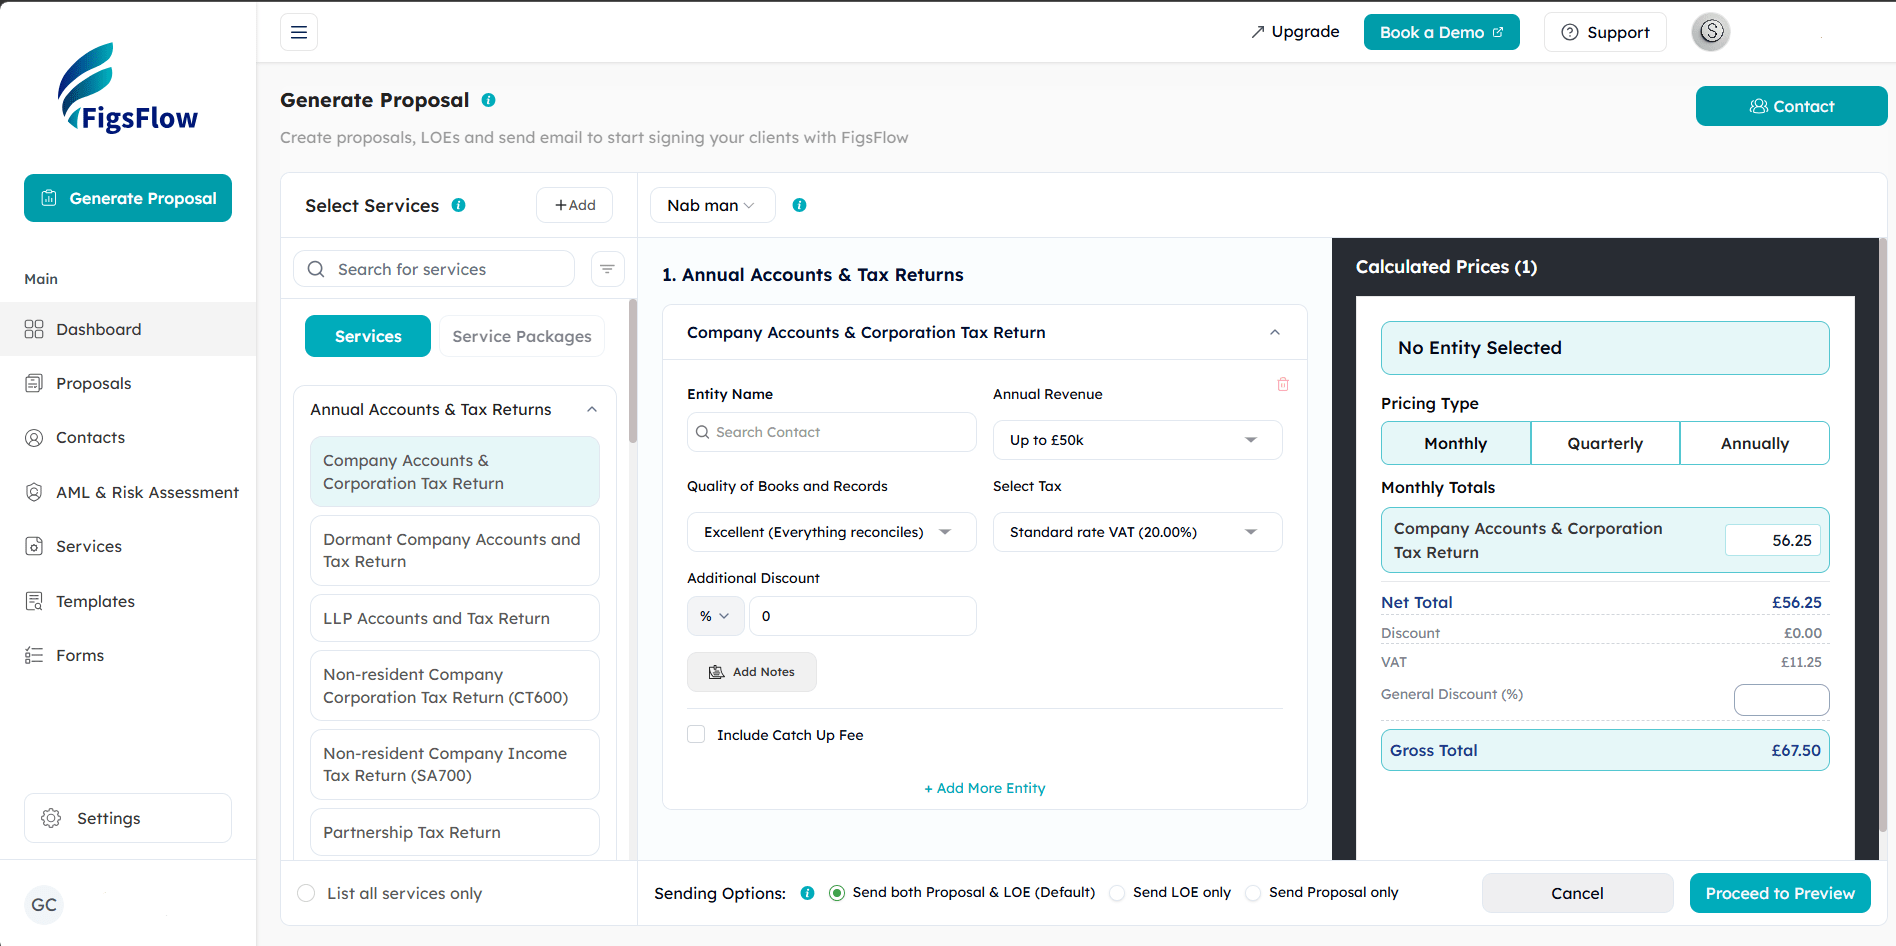Open Proposals from the sidebar
1896x946 pixels.
[128, 383]
